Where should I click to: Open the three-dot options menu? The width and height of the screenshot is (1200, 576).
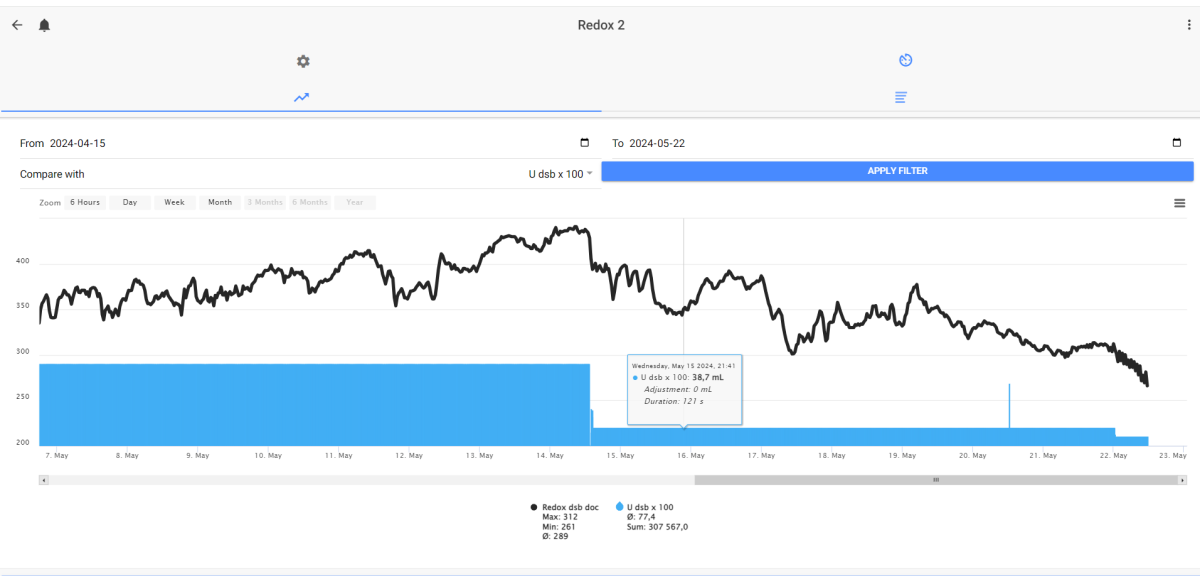point(1189,25)
